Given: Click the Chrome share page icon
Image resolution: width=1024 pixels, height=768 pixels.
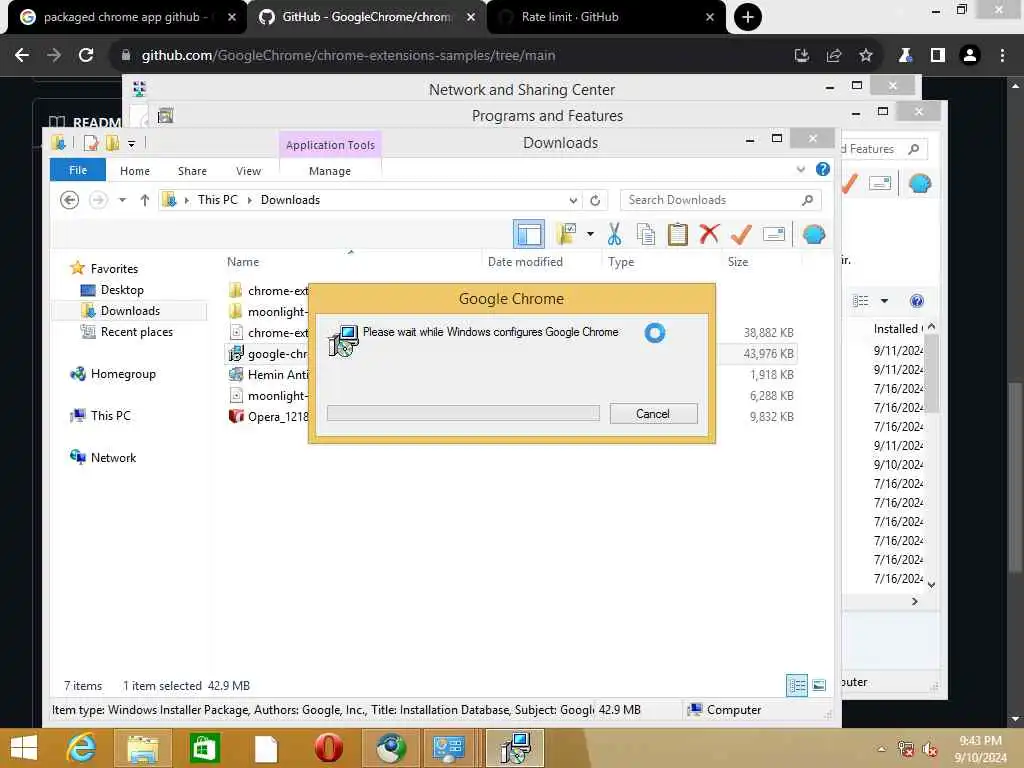Looking at the screenshot, I should click(834, 56).
